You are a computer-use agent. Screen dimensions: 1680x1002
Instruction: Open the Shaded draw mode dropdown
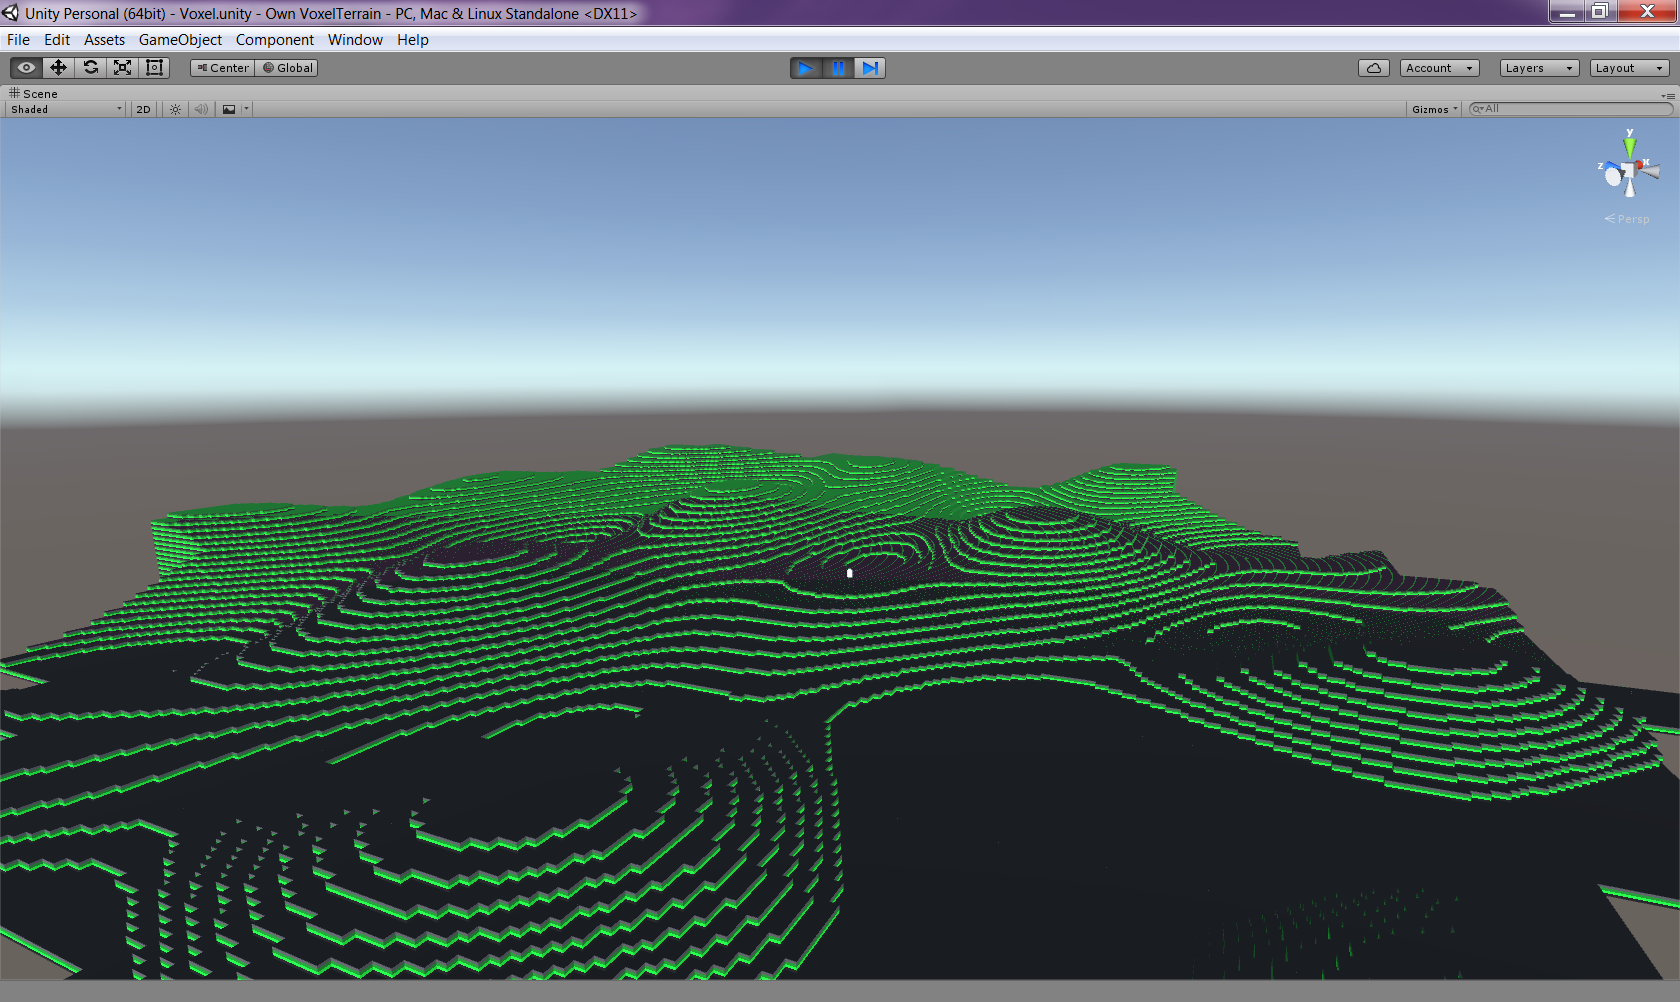click(66, 109)
